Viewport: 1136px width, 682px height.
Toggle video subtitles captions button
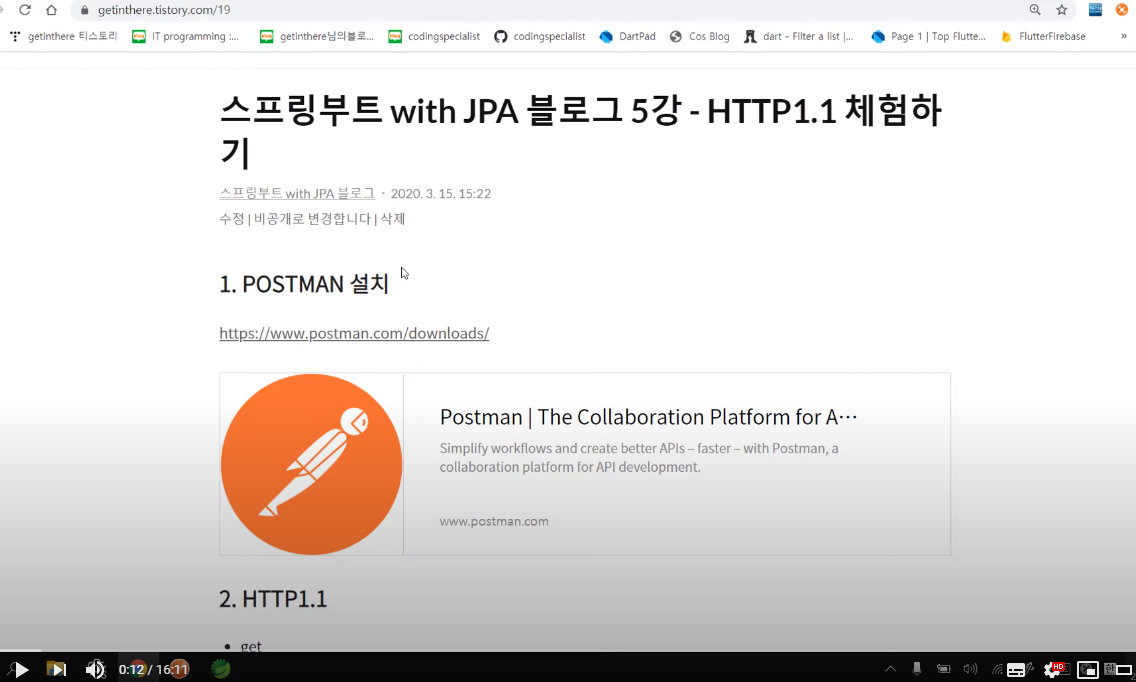(1016, 670)
